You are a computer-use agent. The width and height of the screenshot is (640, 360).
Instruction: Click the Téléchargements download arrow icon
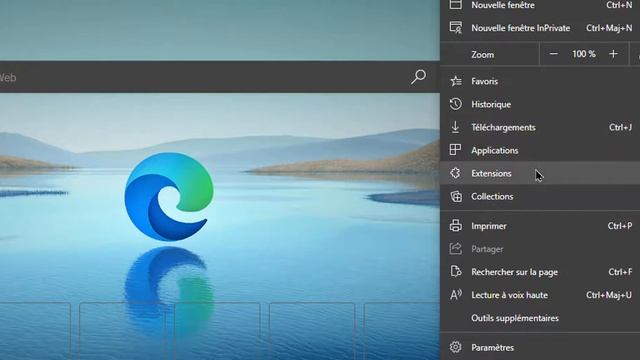[456, 127]
